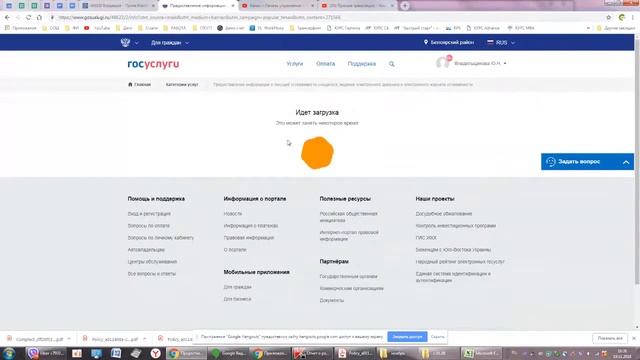This screenshot has height=360, width=640.
Task: Reload the page with refresh icon
Action: (x=28, y=17)
